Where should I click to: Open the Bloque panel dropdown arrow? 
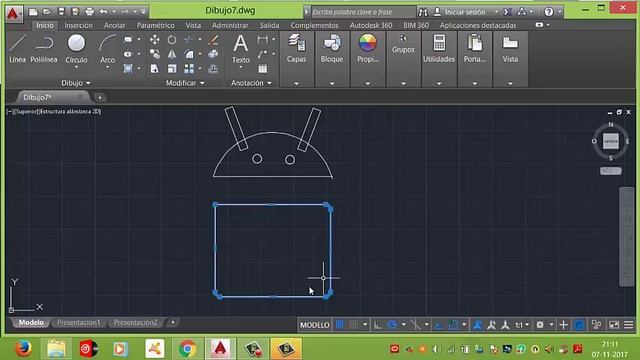pos(332,83)
